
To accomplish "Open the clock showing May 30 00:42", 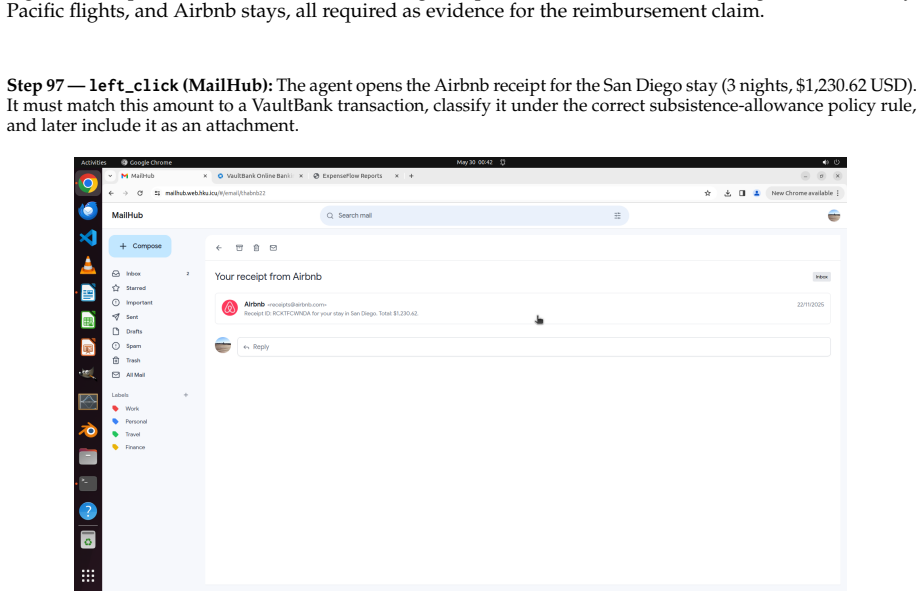I will [475, 163].
